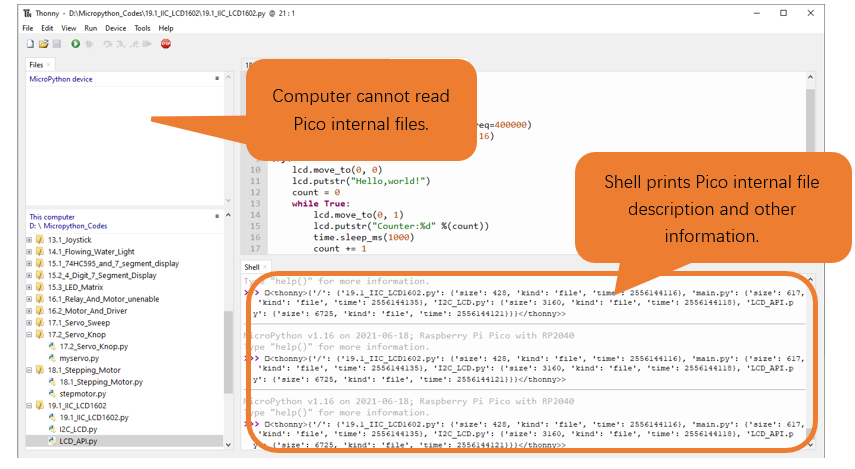Run current script with green play icon
The image size is (855, 469).
tap(75, 44)
